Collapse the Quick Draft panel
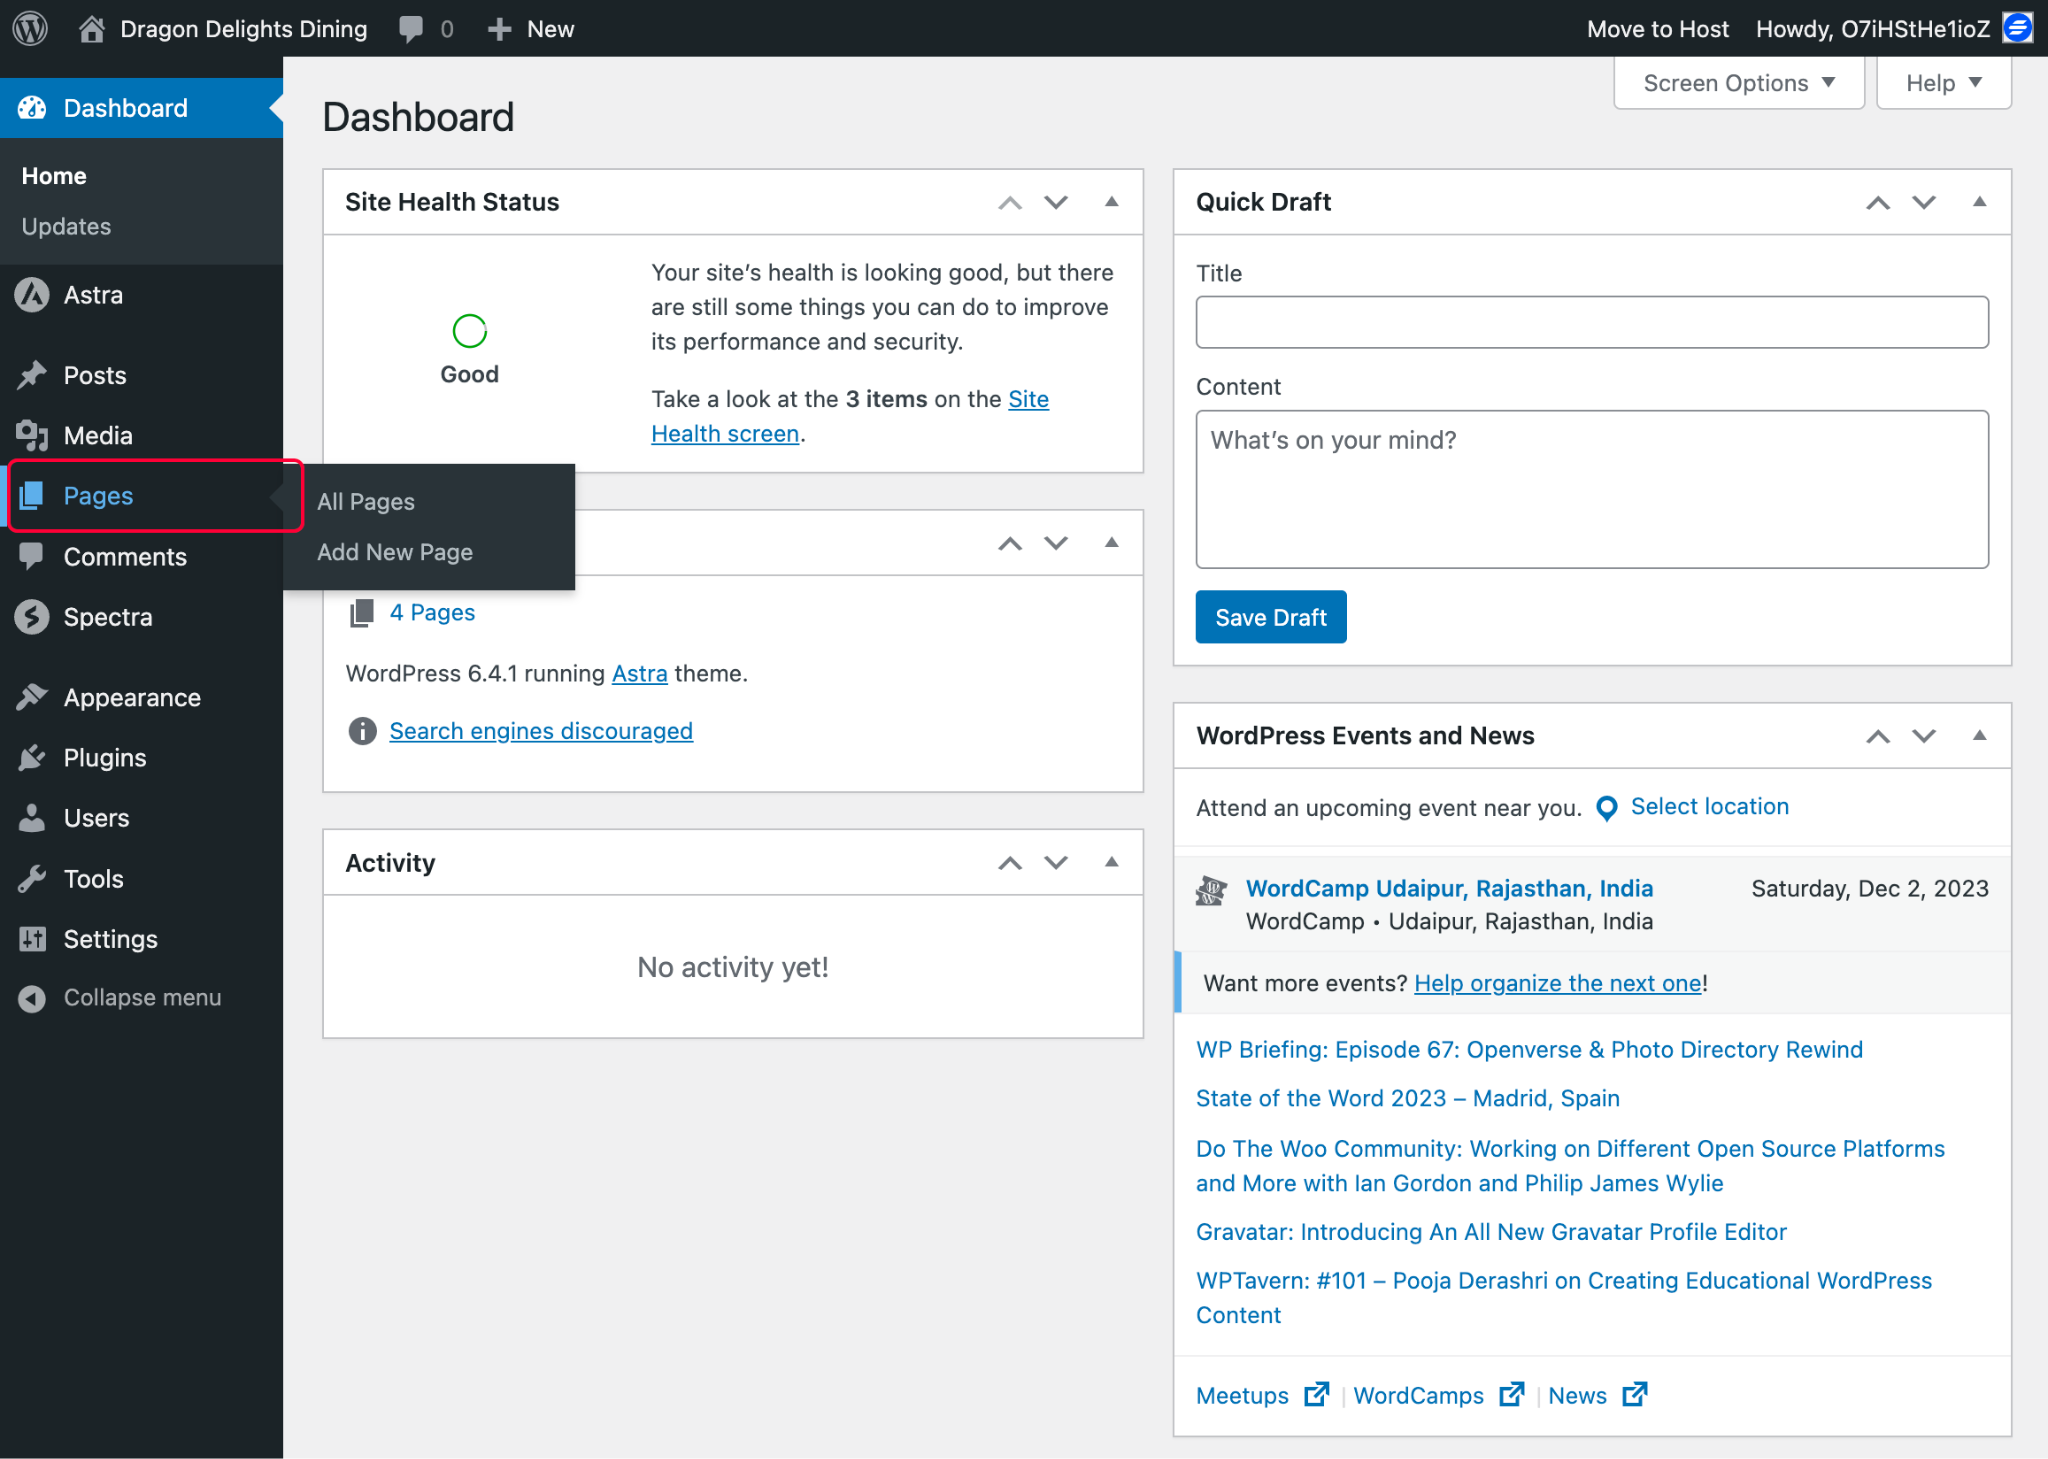This screenshot has height=1459, width=2048. coord(1980,202)
